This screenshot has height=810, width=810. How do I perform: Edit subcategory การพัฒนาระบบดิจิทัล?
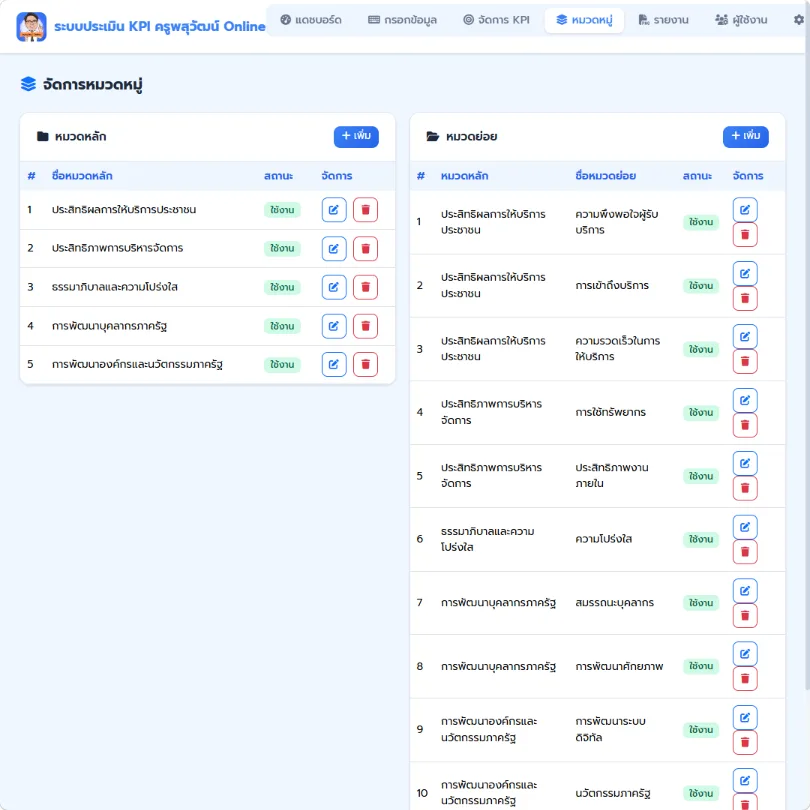click(x=745, y=718)
